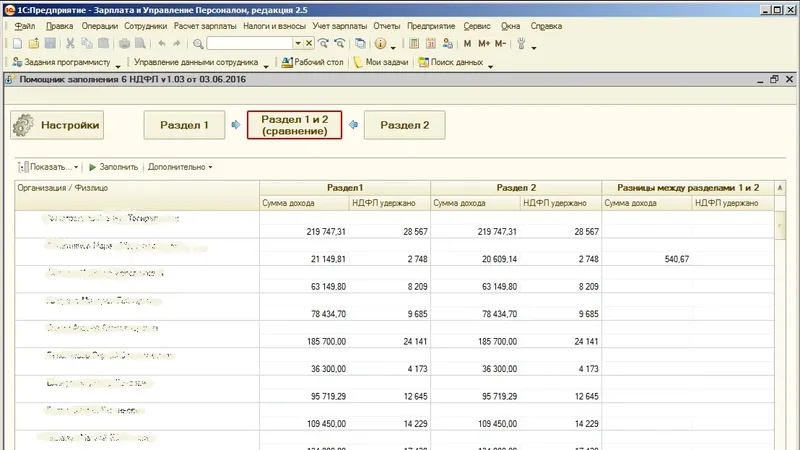Image resolution: width=800 pixels, height=450 pixels.
Task: Clear the search field with X
Action: coord(309,43)
